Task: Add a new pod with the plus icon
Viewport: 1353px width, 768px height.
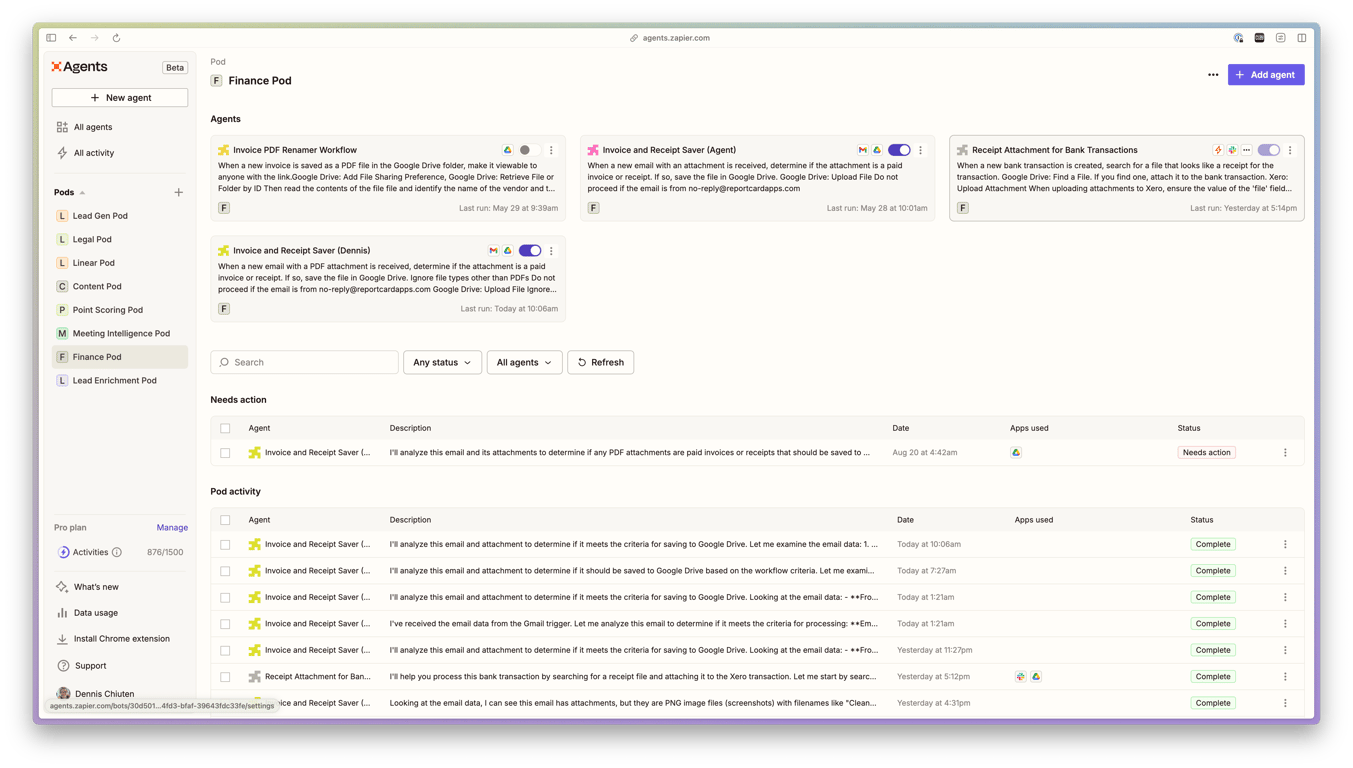Action: 179,192
